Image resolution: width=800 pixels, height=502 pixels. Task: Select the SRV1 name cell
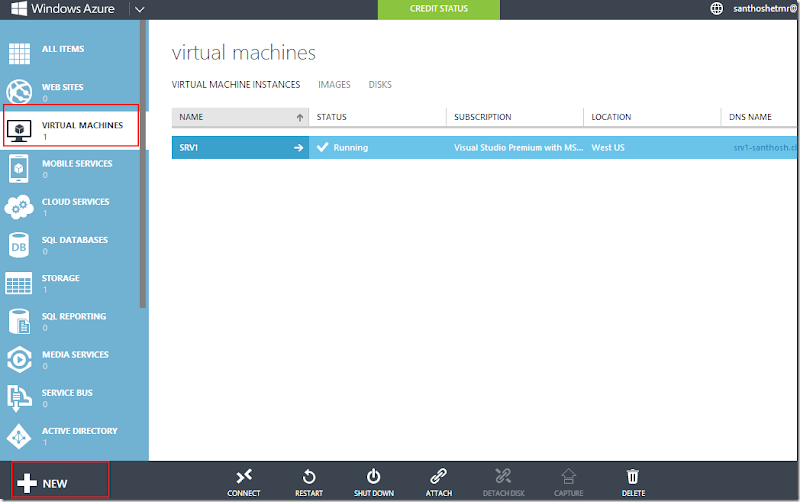[240, 147]
